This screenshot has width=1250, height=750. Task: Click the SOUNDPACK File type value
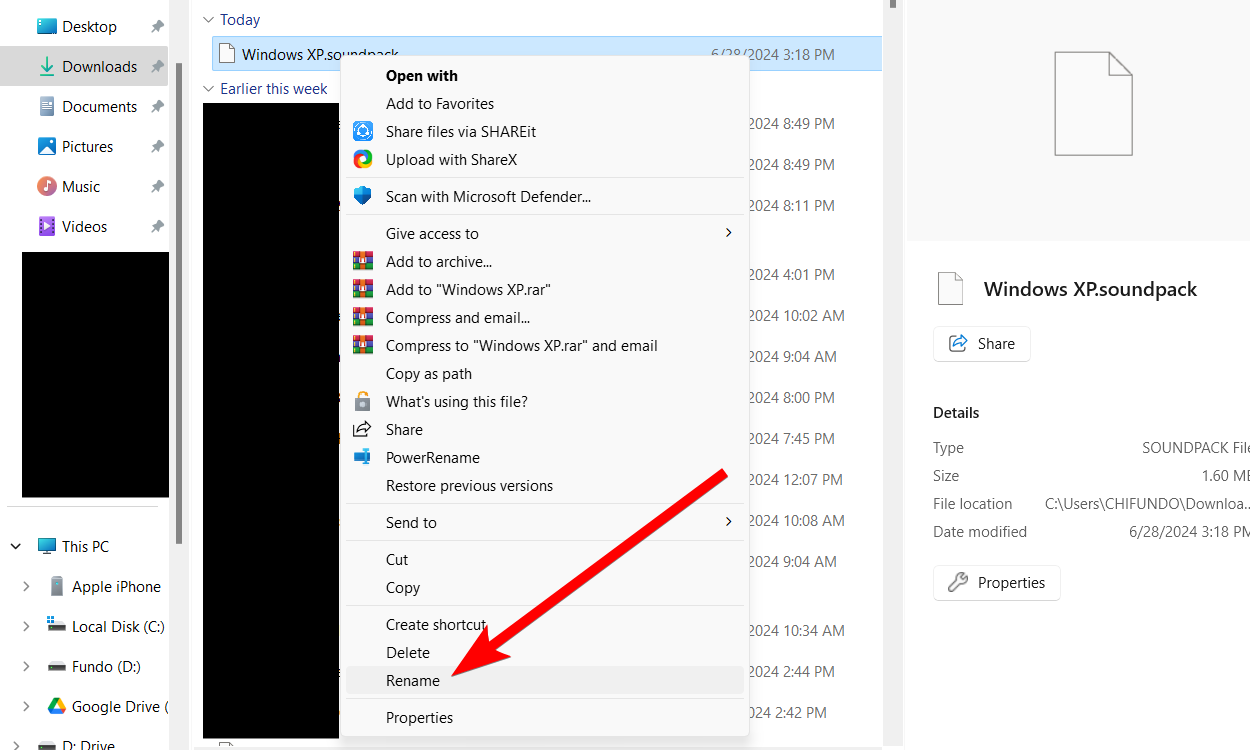[x=1195, y=448]
